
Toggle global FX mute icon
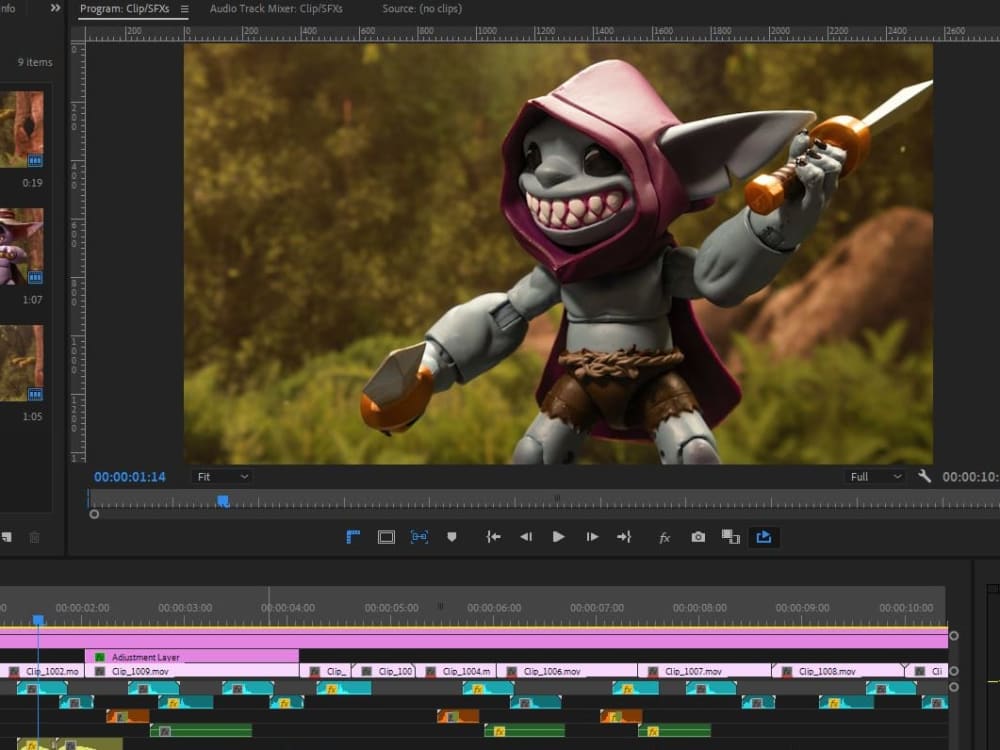[x=665, y=538]
